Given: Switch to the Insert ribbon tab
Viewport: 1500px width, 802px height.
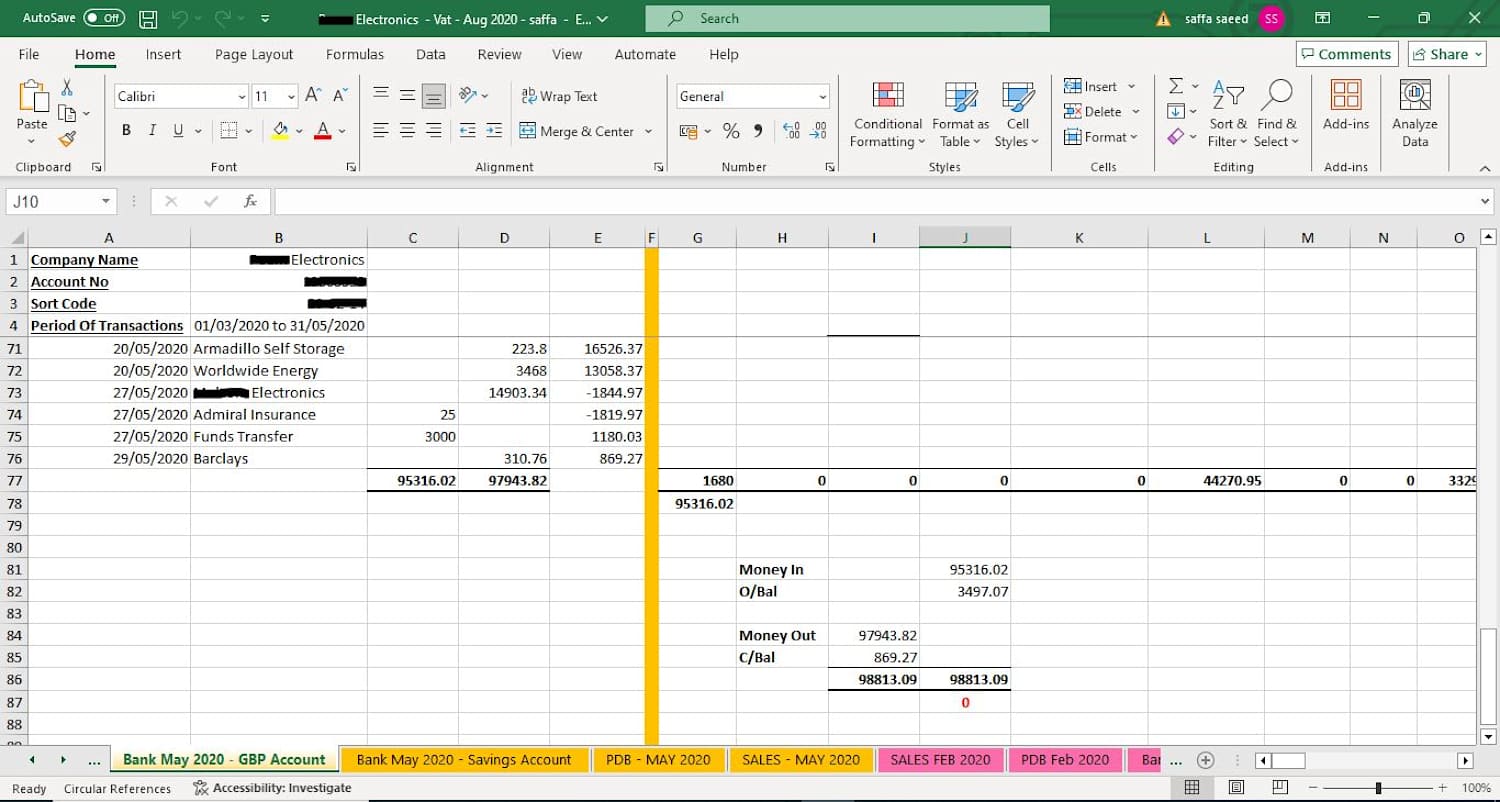Looking at the screenshot, I should tap(163, 54).
